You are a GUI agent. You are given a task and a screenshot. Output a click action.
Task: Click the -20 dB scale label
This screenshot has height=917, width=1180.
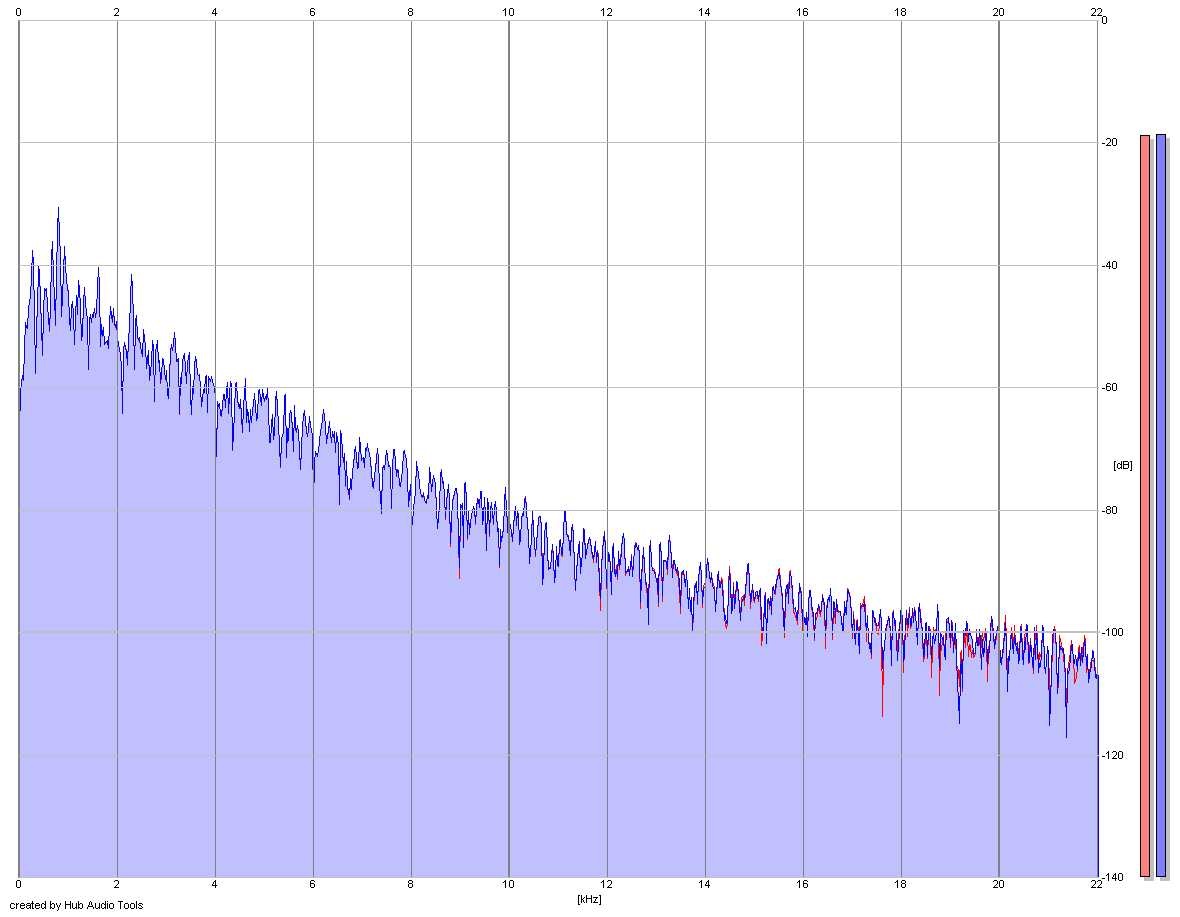pos(1109,143)
